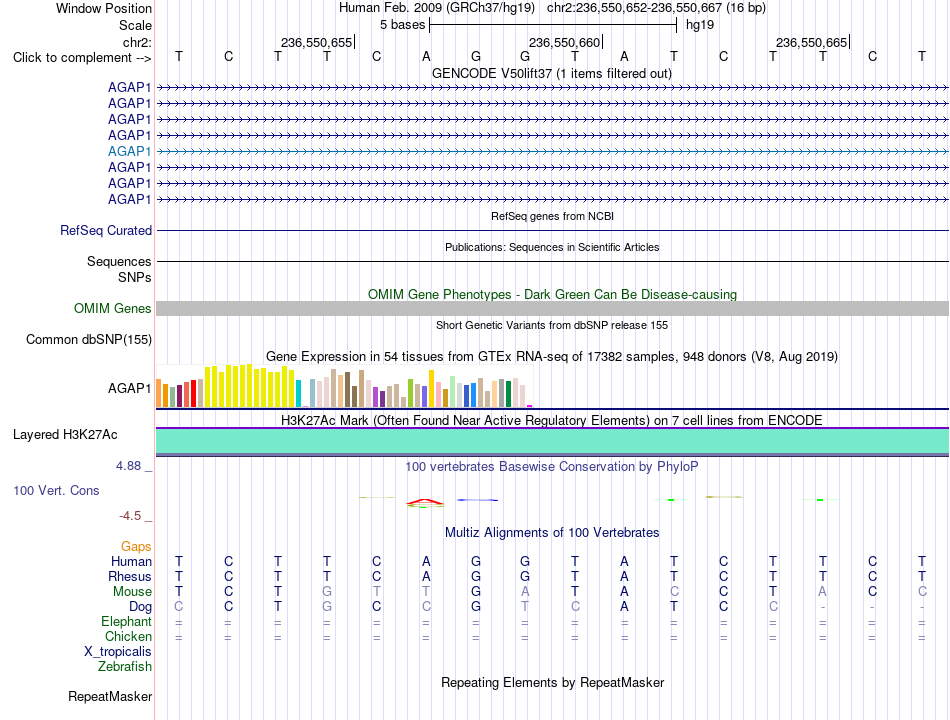The image size is (950, 720).
Task: Select the Dog alignment row label
Action: [140, 607]
